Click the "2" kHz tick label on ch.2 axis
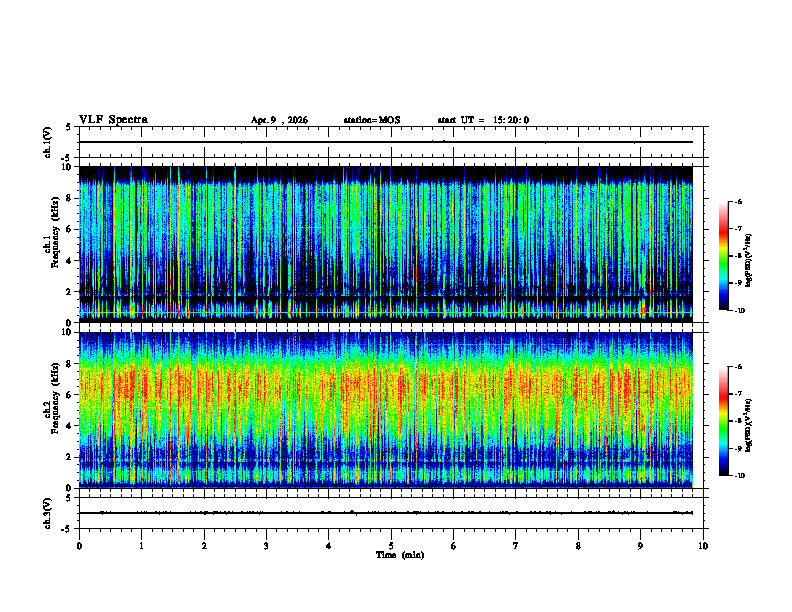 [x=70, y=457]
